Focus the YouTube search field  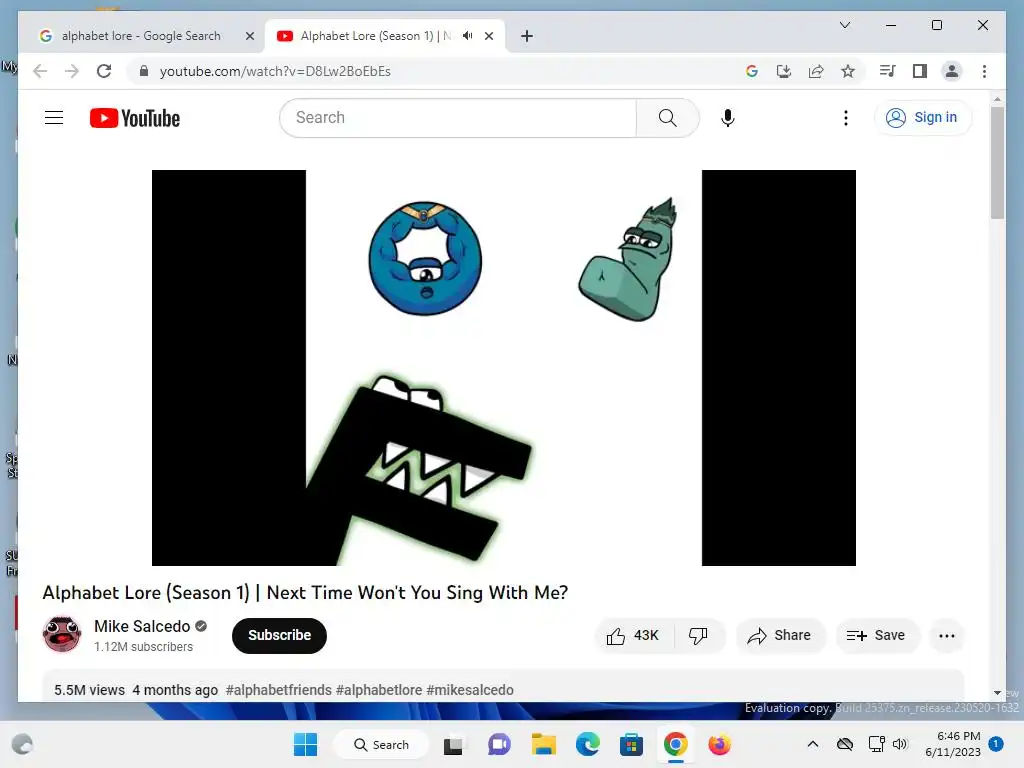[458, 118]
